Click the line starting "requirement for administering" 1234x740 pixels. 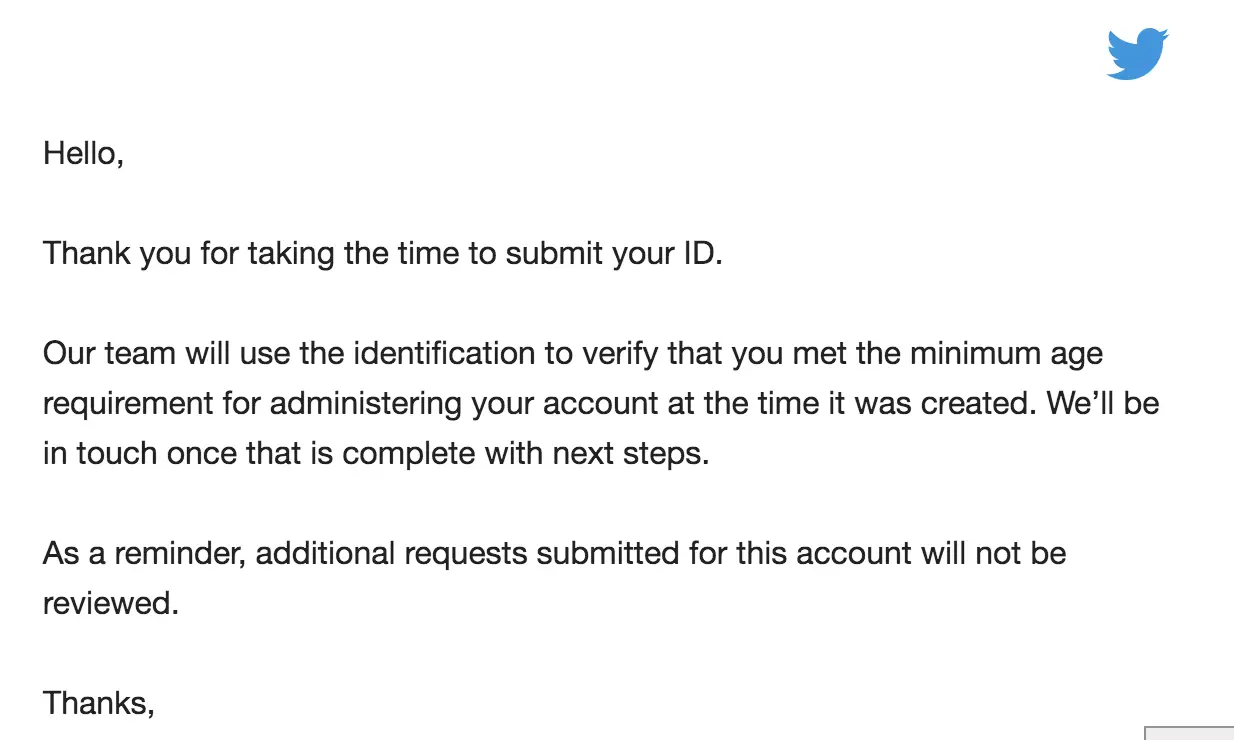[601, 404]
